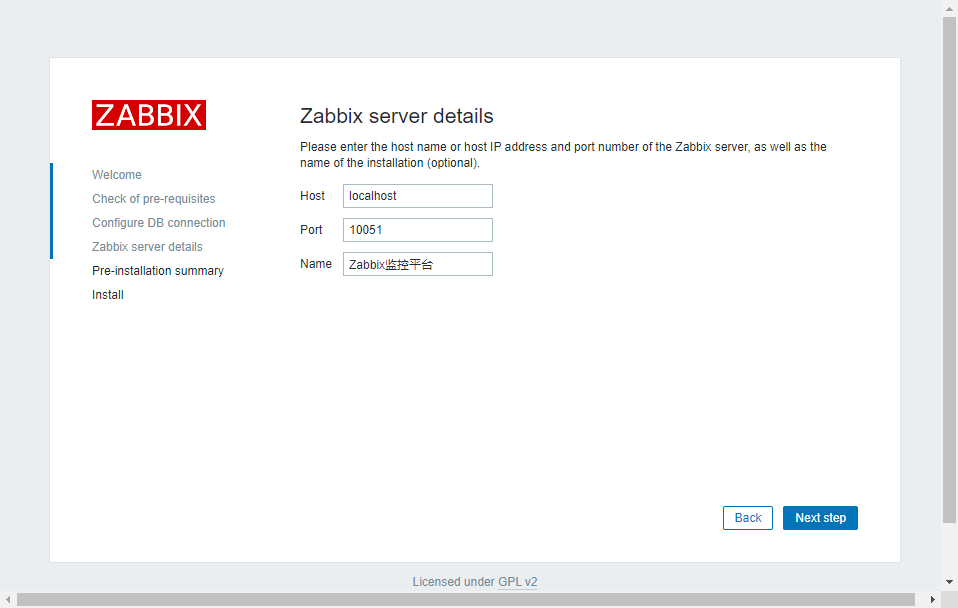Click the 'Port' field label
This screenshot has width=958, height=608.
point(311,230)
